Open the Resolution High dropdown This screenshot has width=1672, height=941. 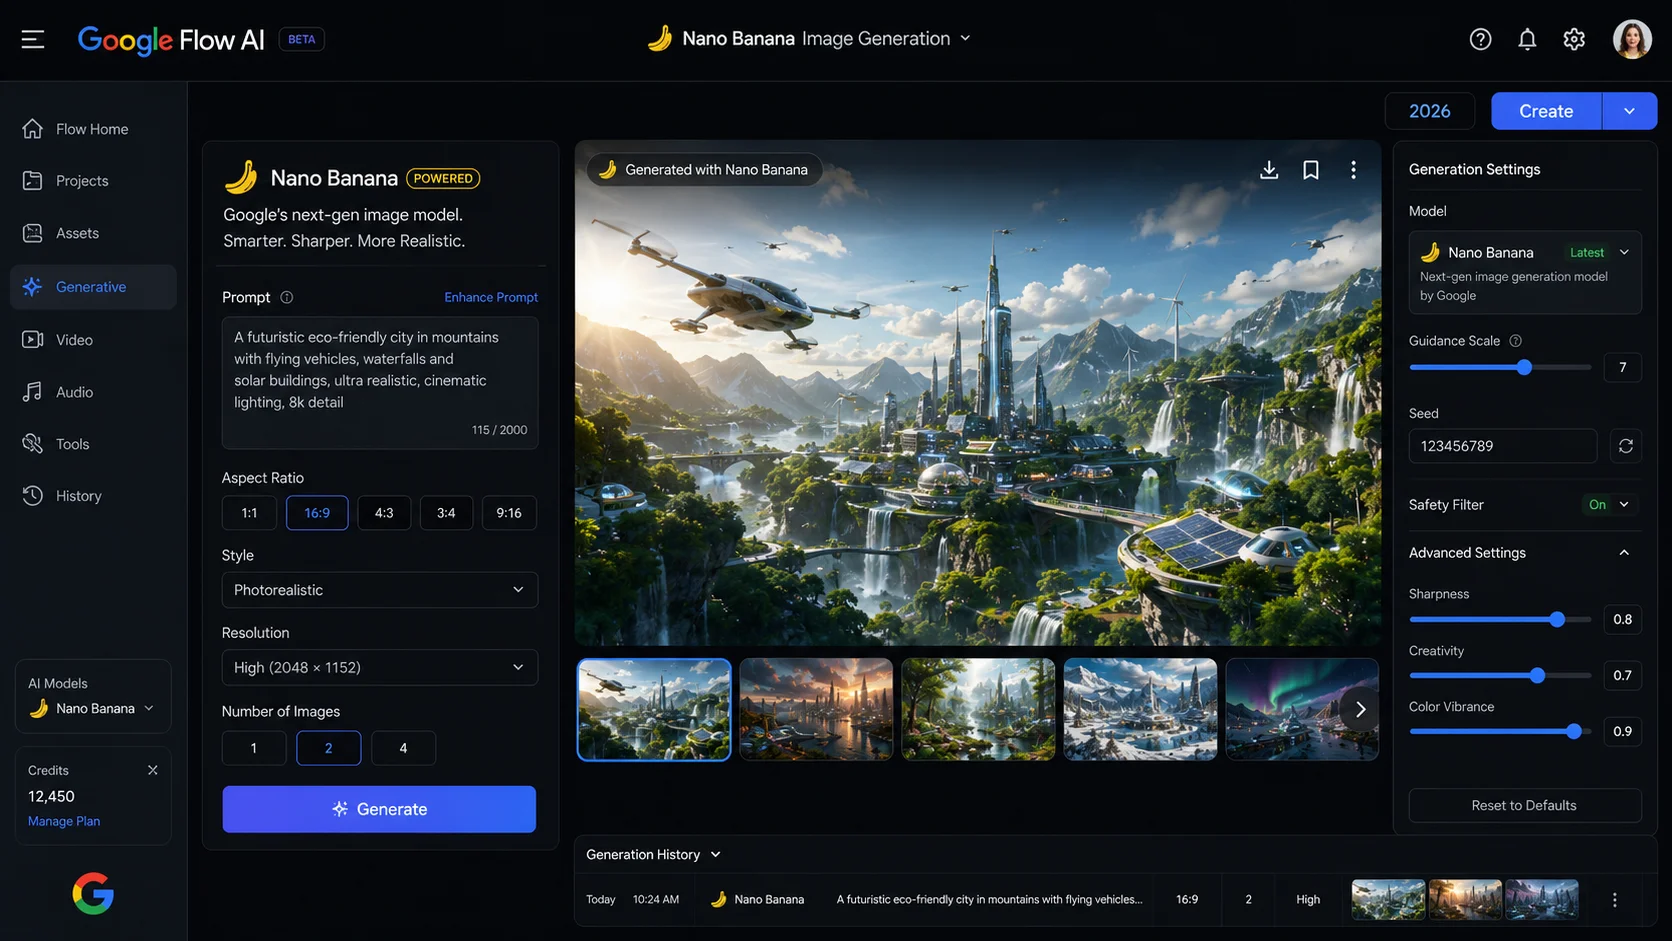pyautogui.click(x=380, y=668)
